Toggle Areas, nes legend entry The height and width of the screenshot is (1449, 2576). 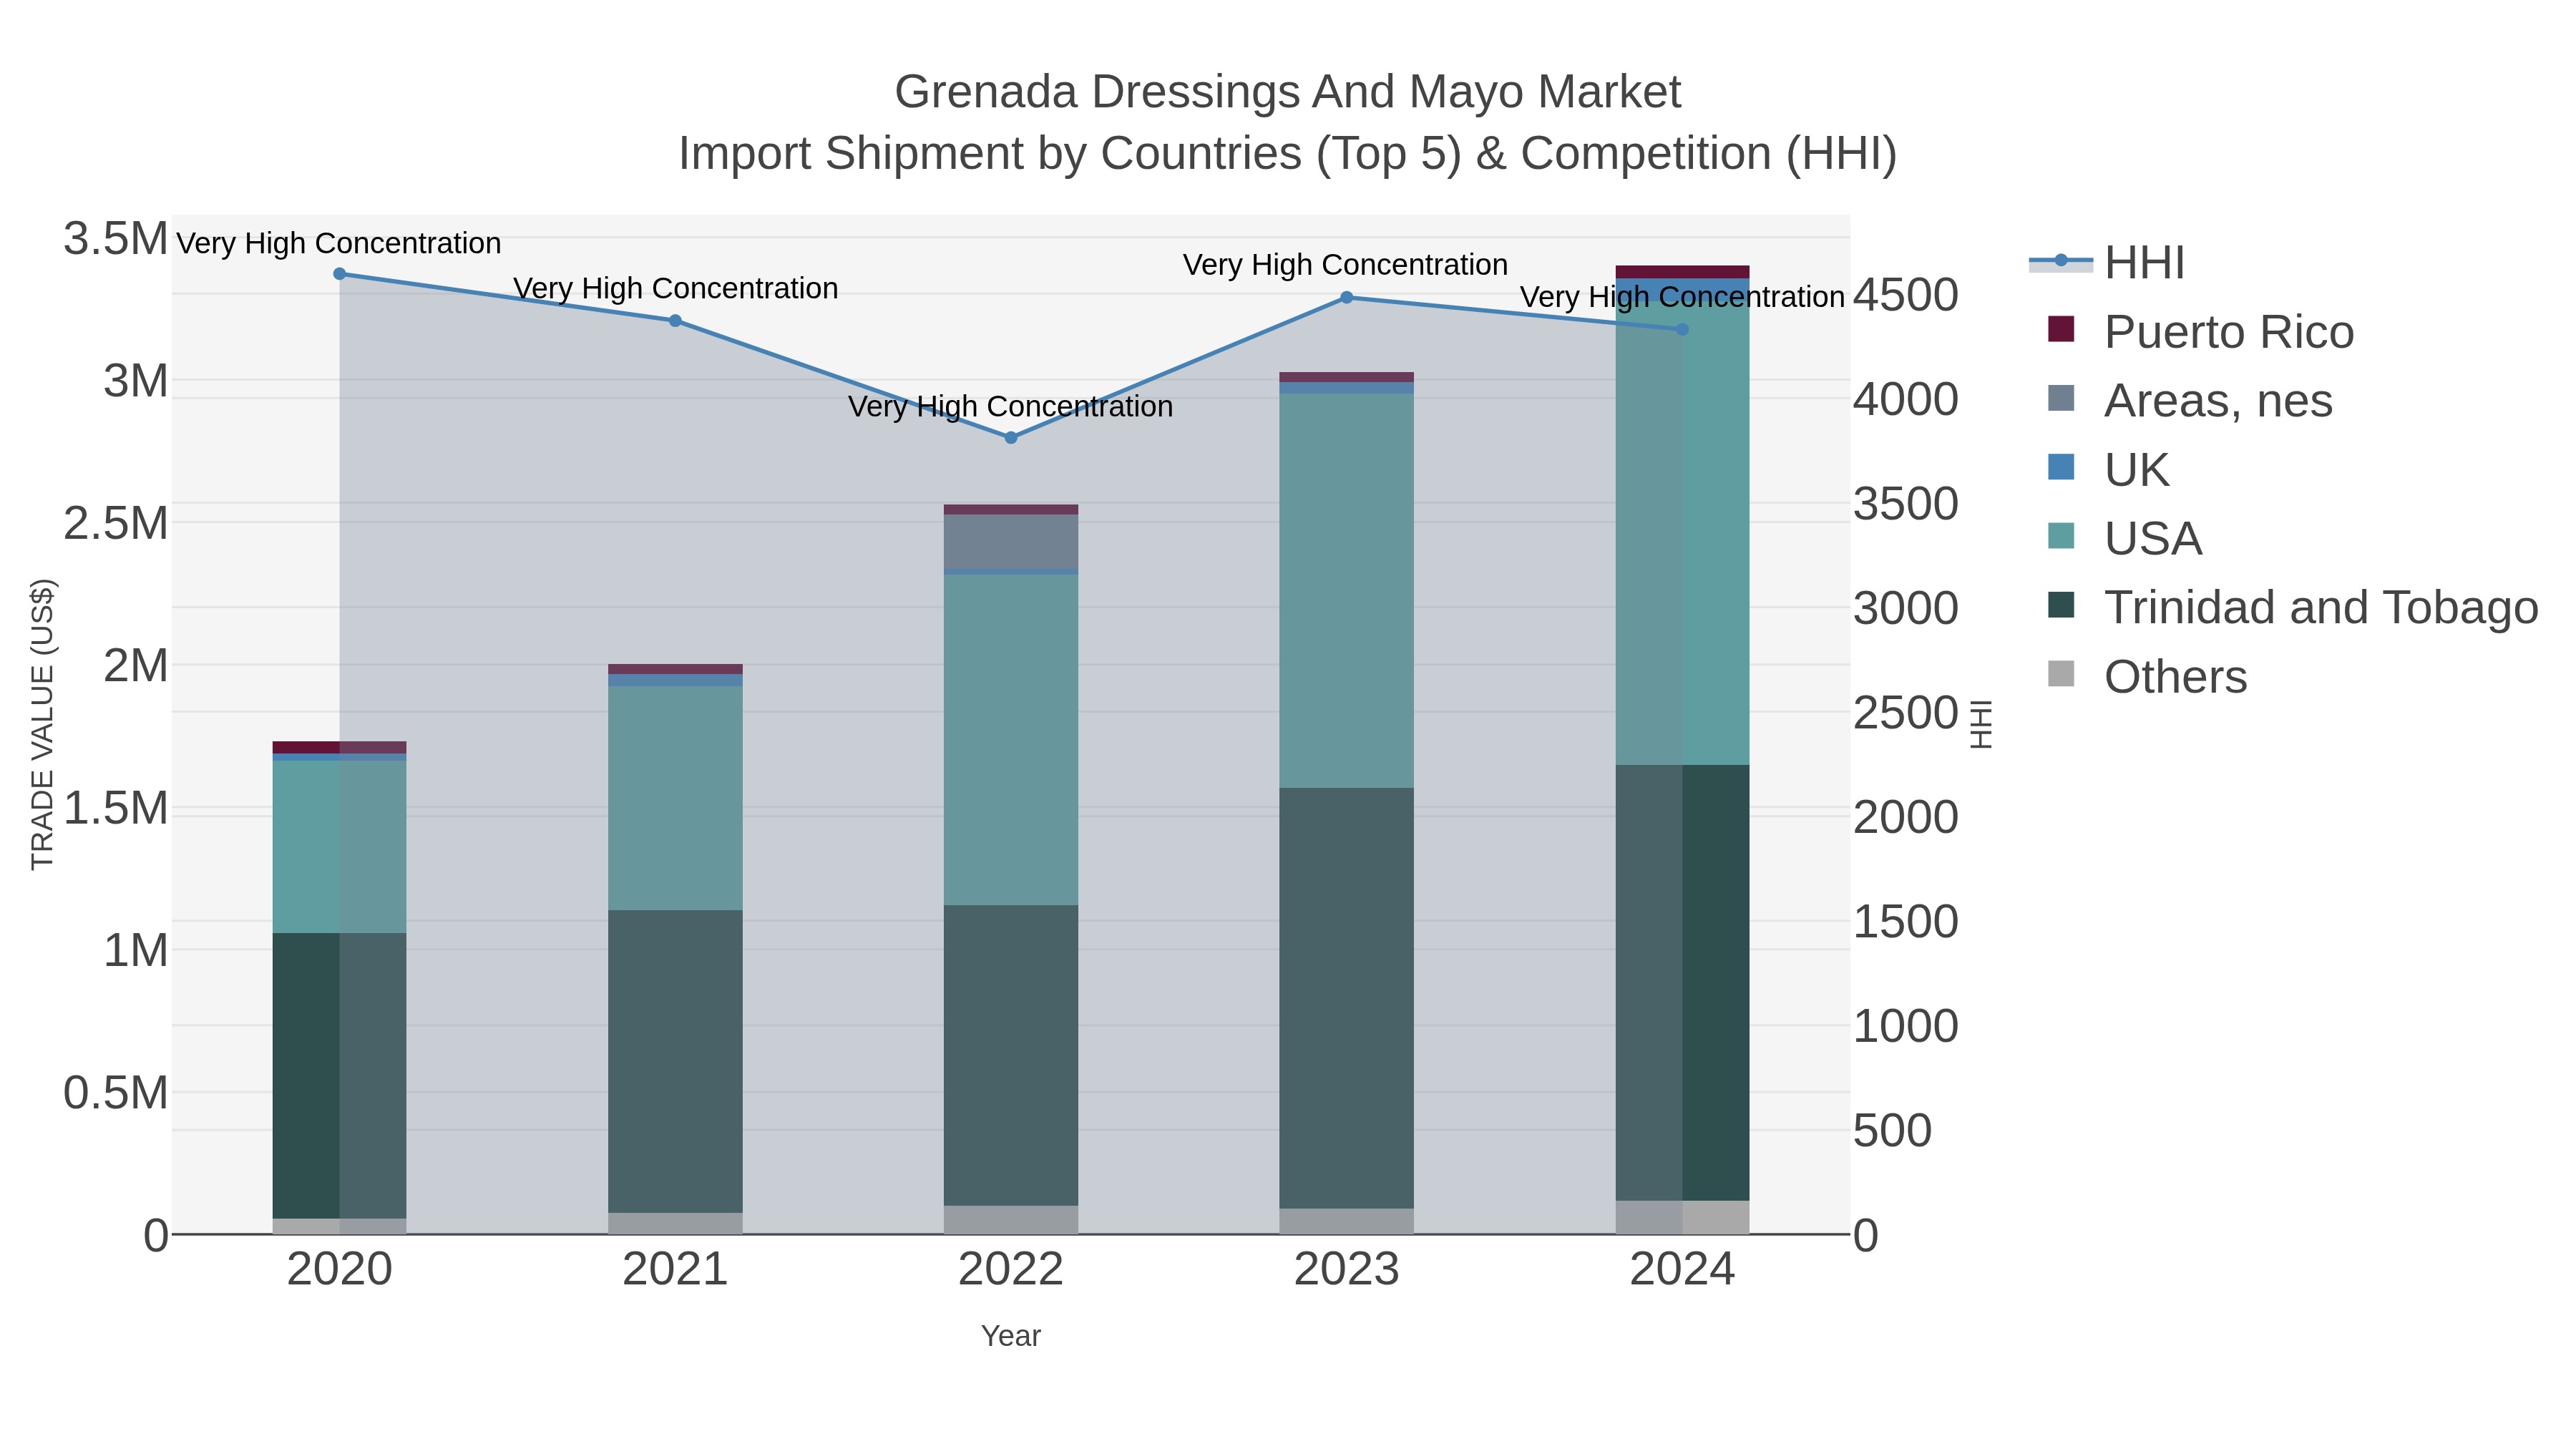tap(2190, 401)
